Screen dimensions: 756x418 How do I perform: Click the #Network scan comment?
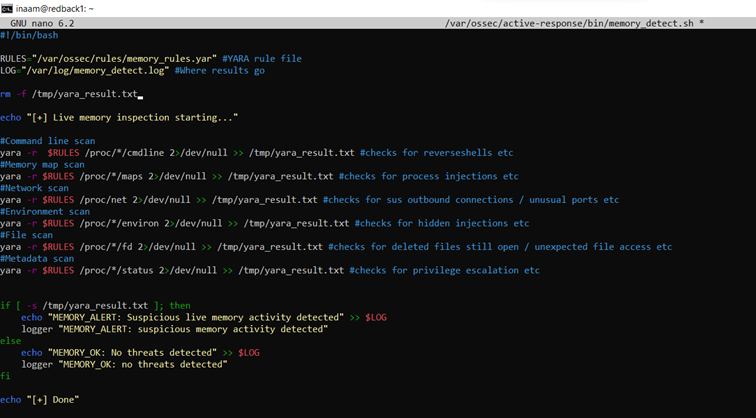34,188
